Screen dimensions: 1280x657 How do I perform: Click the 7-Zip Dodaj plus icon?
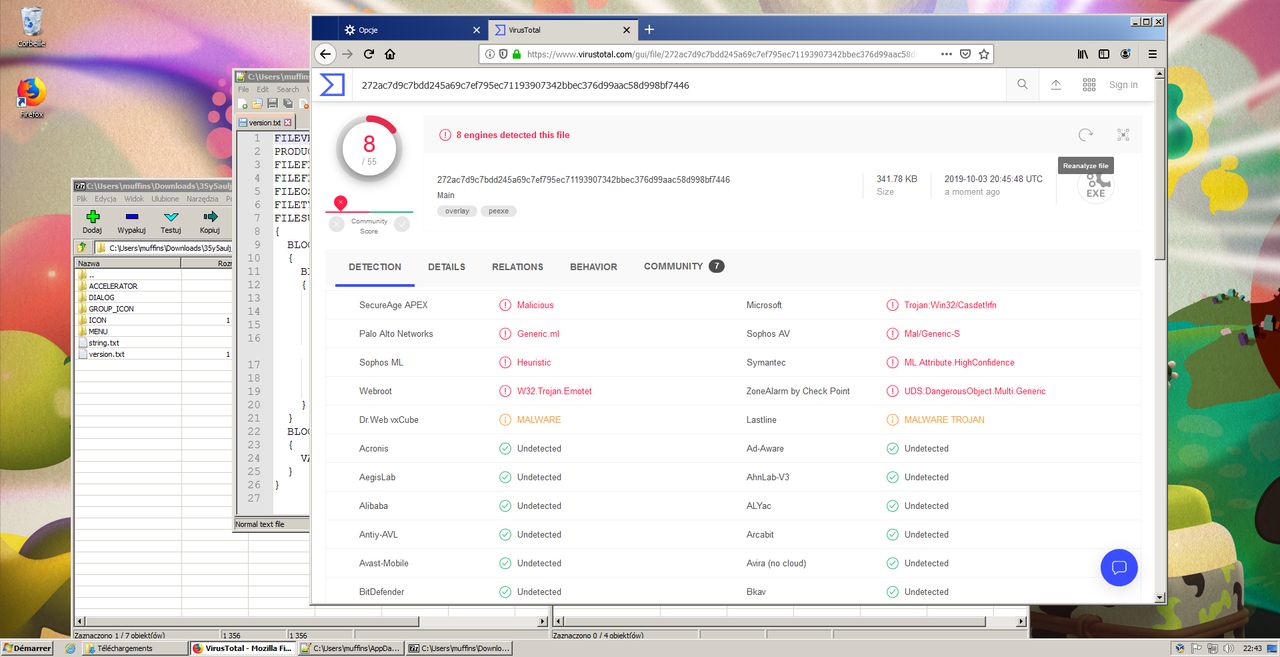pos(93,217)
